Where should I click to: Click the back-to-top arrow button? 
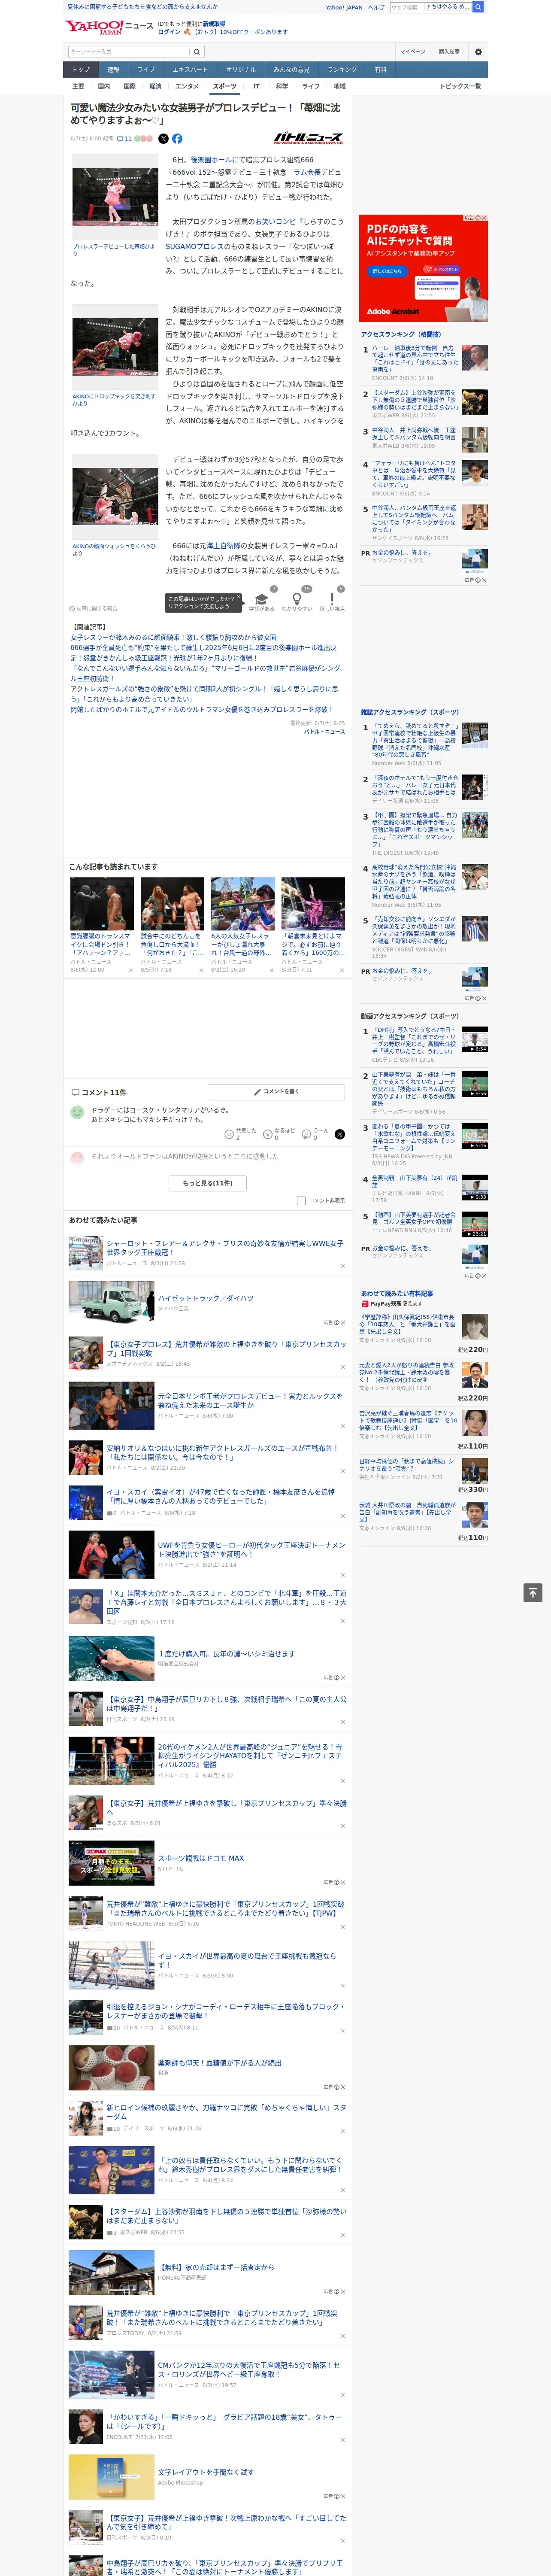point(533,1592)
